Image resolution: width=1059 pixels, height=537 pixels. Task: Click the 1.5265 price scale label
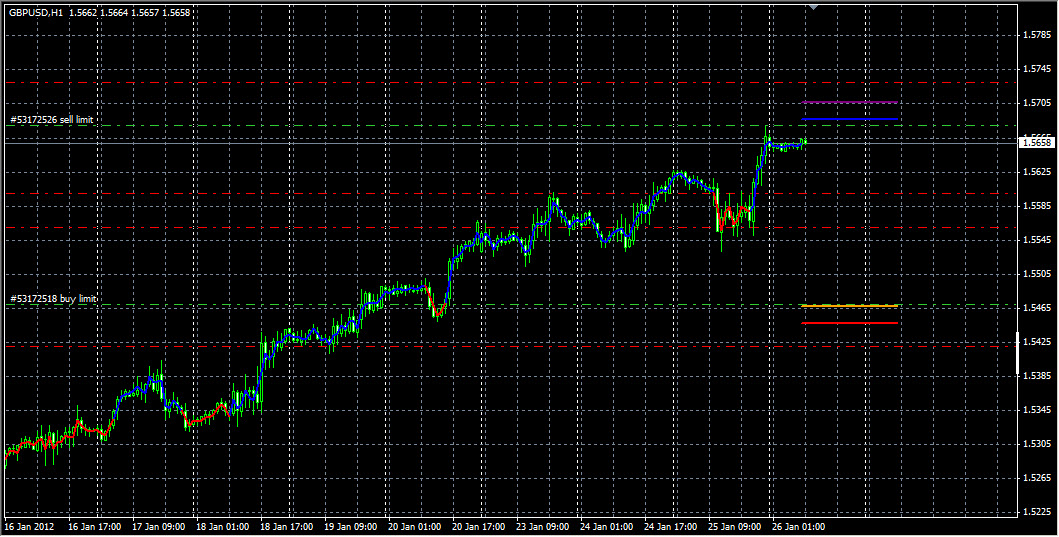(1037, 478)
